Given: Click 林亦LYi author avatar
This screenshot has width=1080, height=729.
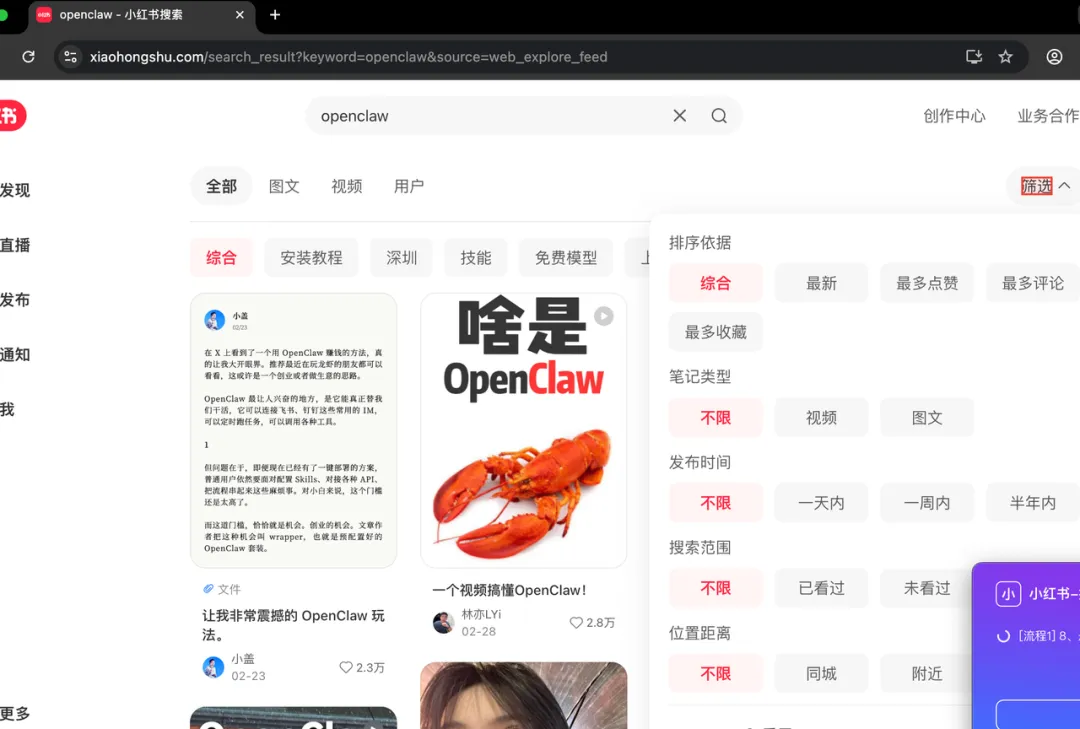Looking at the screenshot, I should coord(444,623).
